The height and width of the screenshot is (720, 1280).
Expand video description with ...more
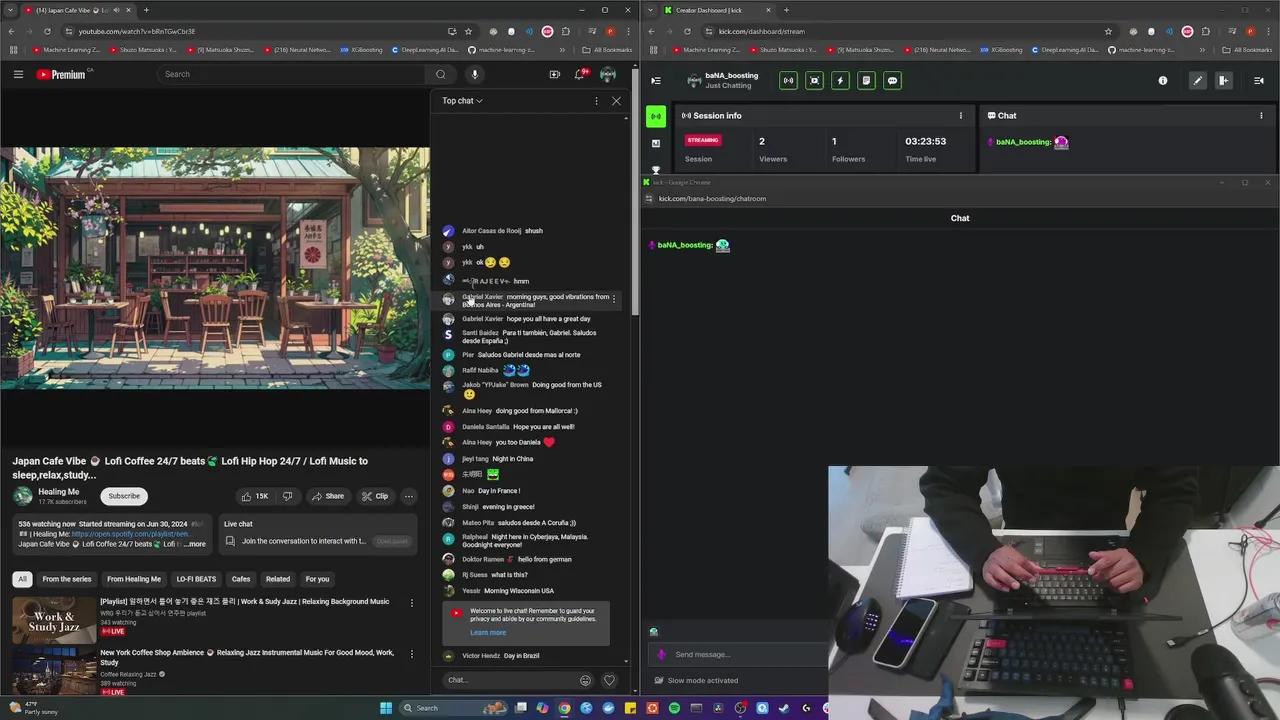click(x=194, y=544)
